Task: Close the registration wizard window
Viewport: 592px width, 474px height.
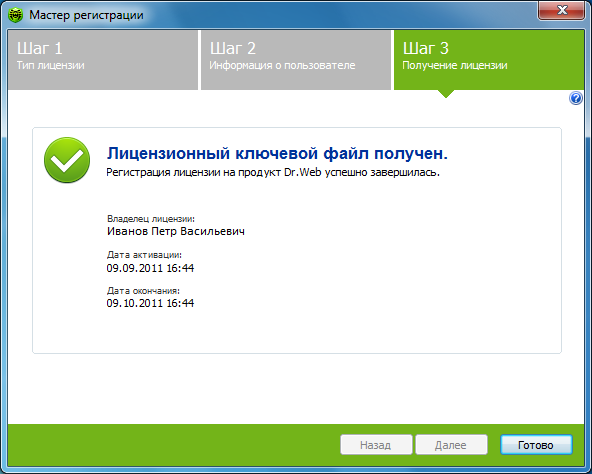Action: (x=561, y=10)
